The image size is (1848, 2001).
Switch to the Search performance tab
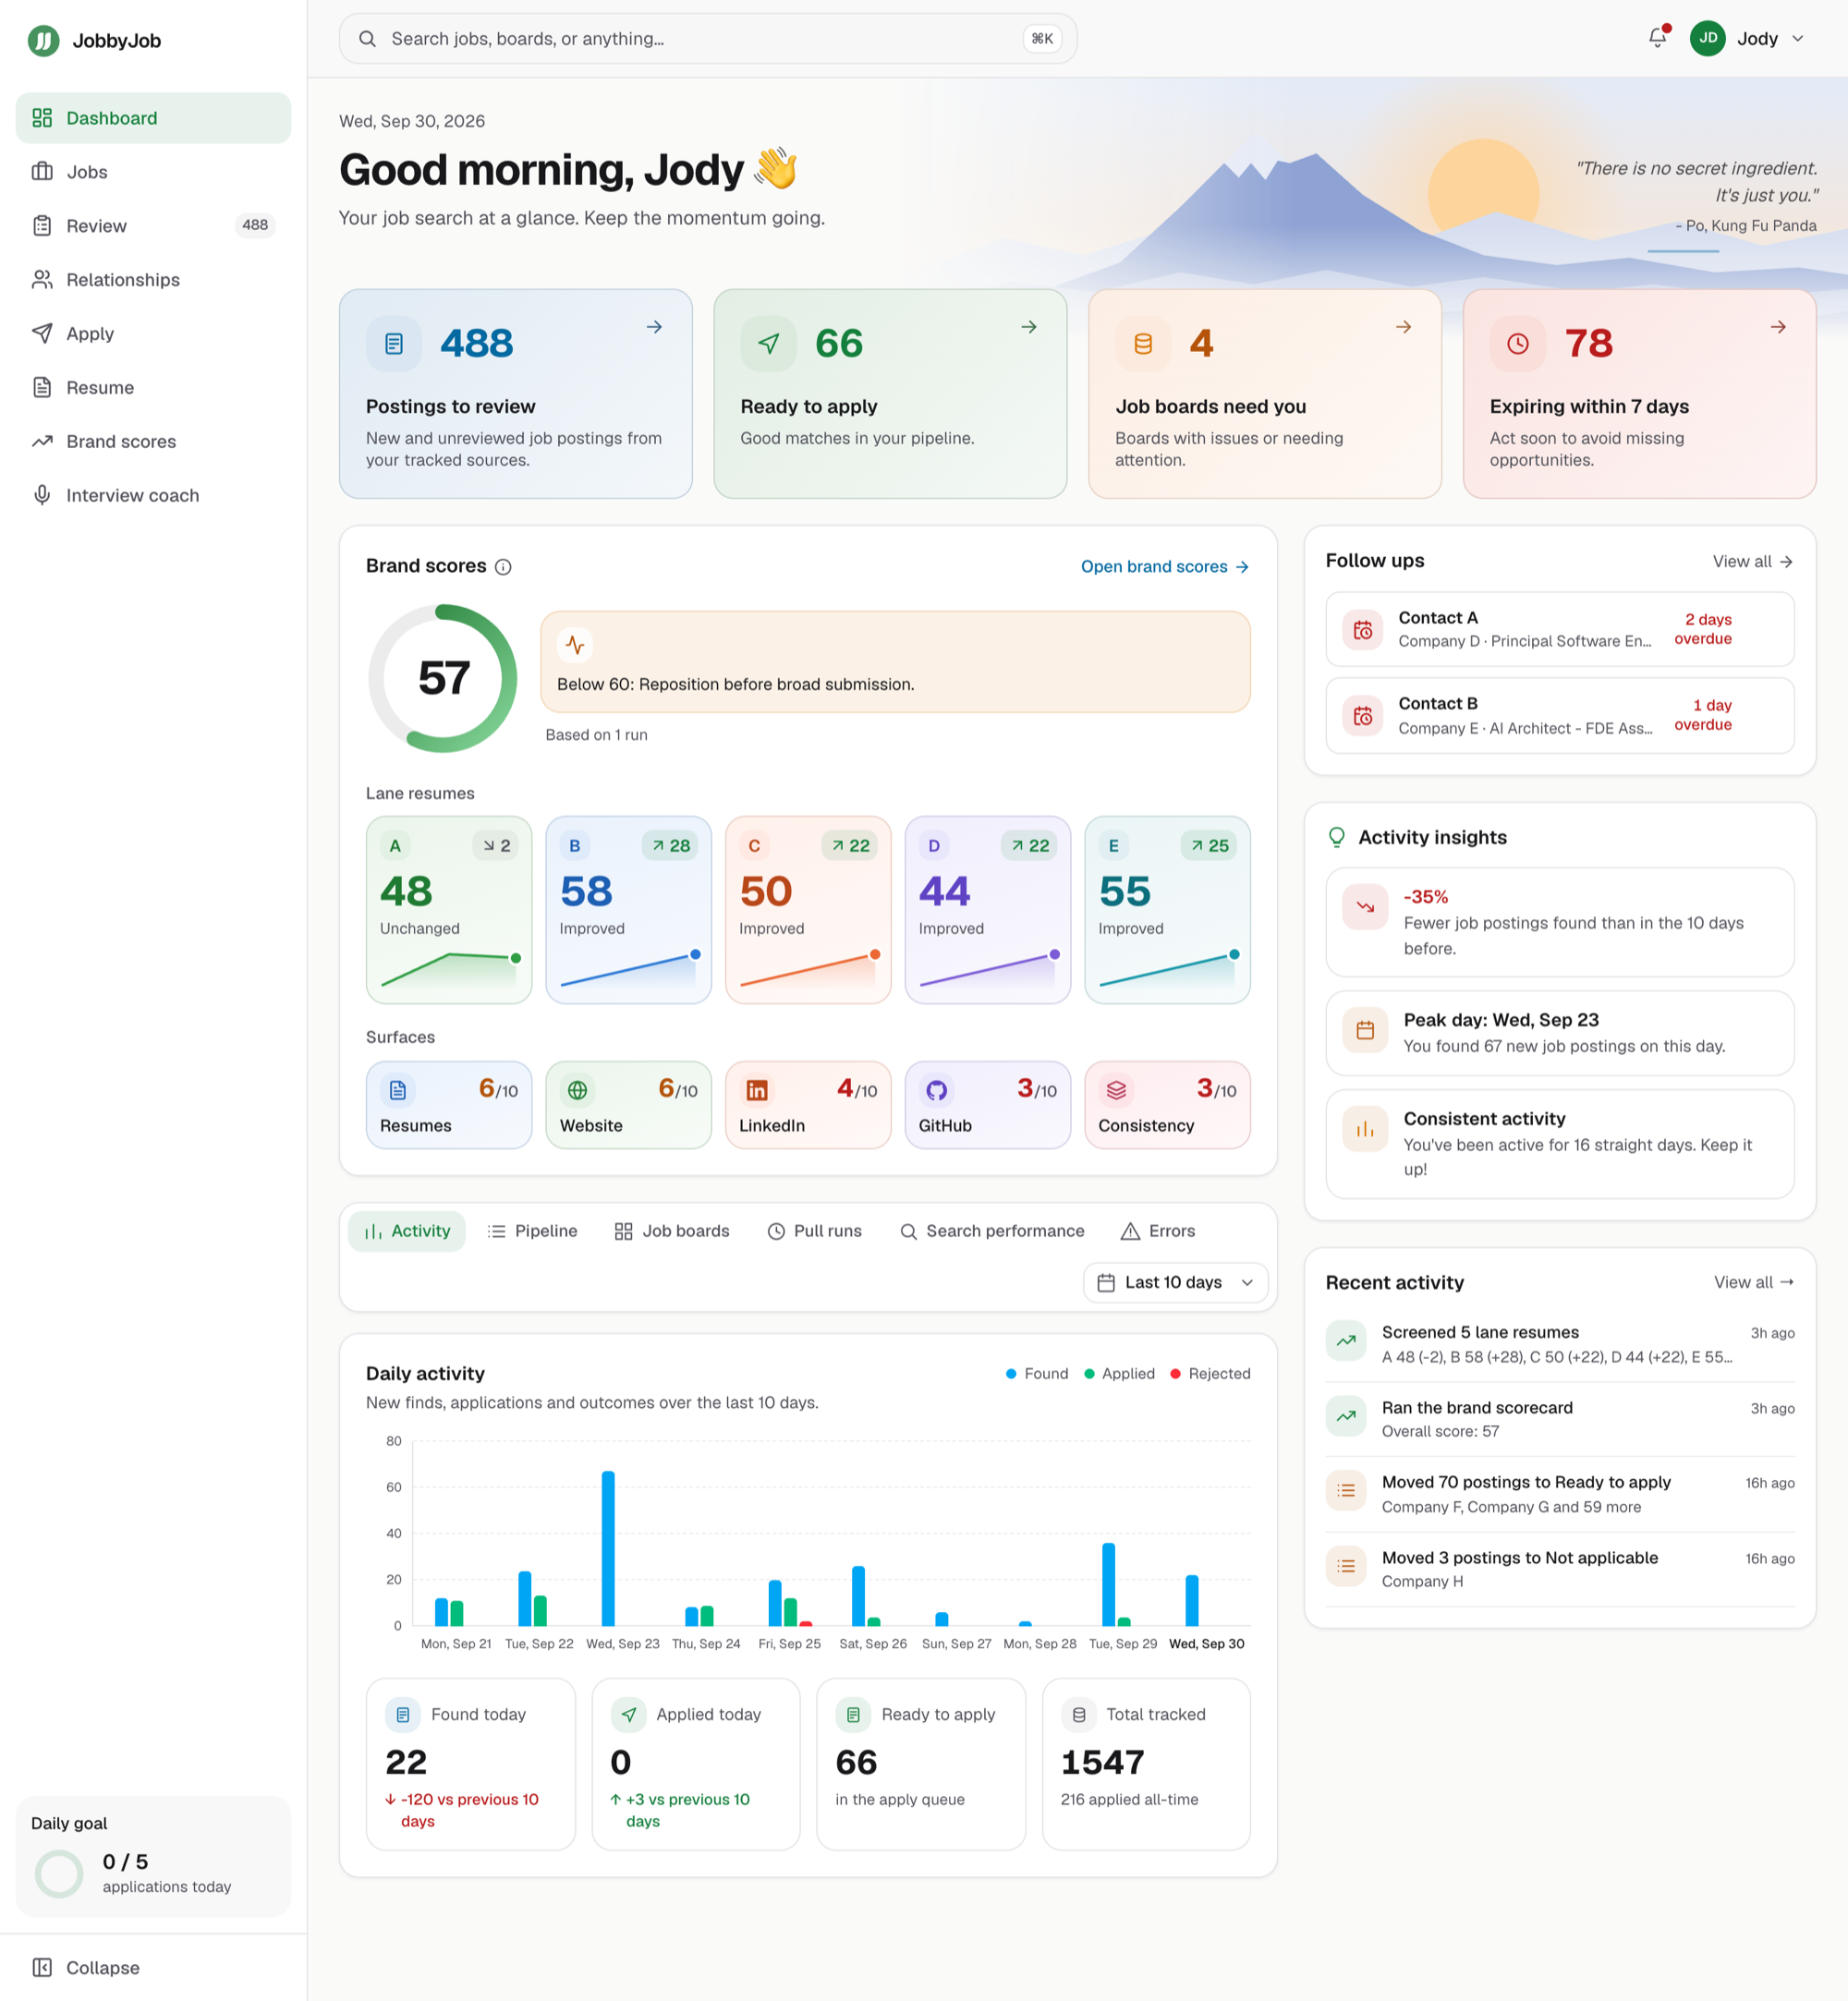click(992, 1231)
